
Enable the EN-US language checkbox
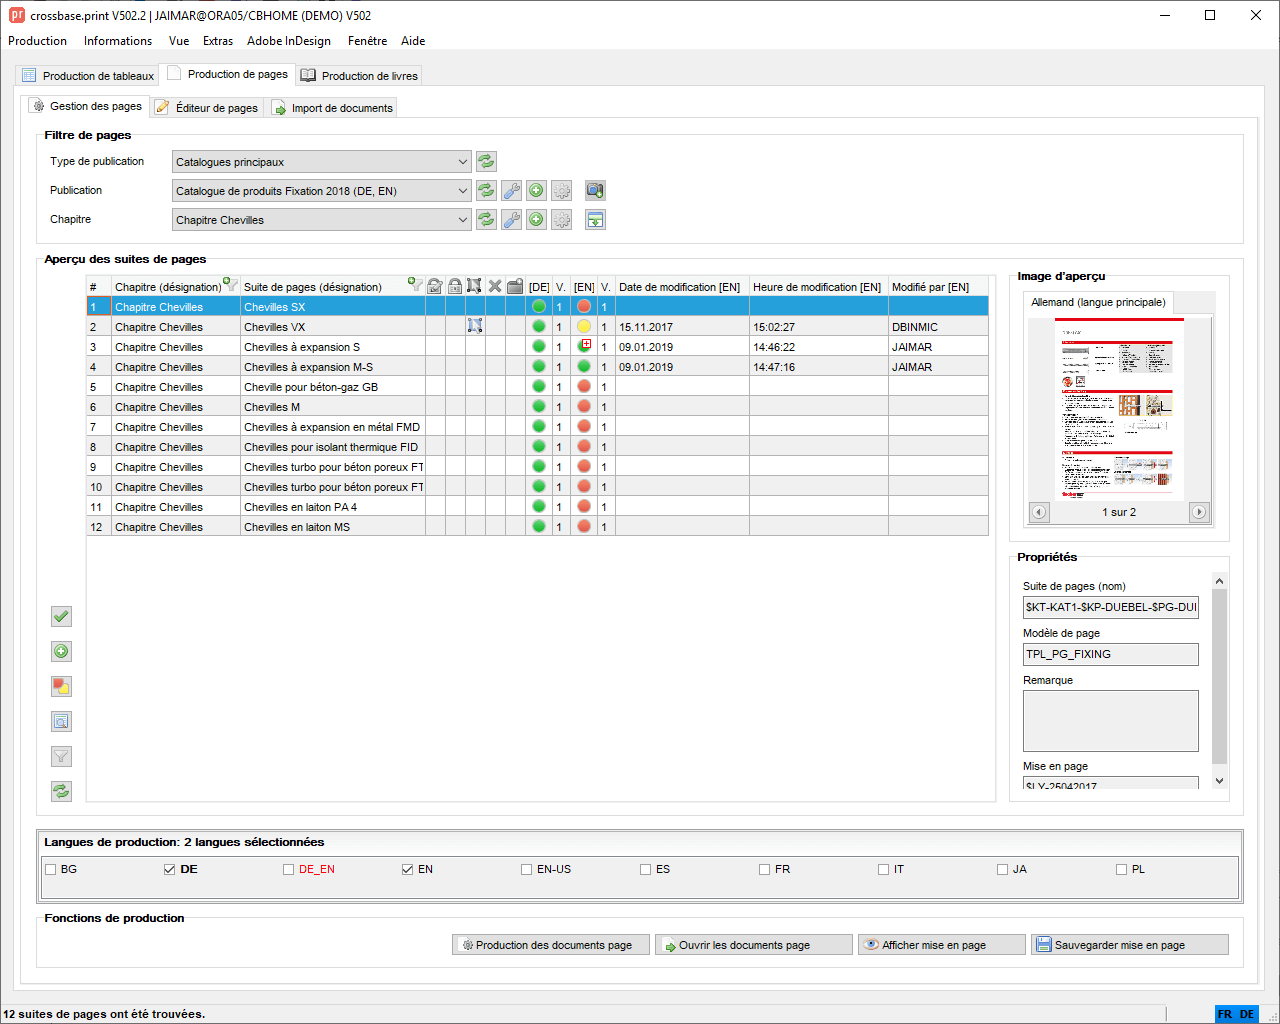527,869
